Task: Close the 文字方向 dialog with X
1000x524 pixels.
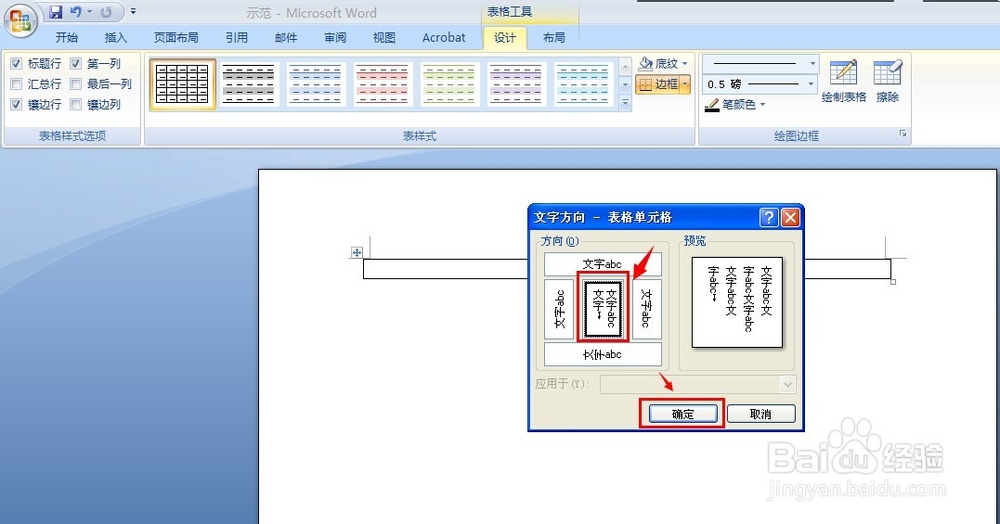Action: pyautogui.click(x=790, y=218)
